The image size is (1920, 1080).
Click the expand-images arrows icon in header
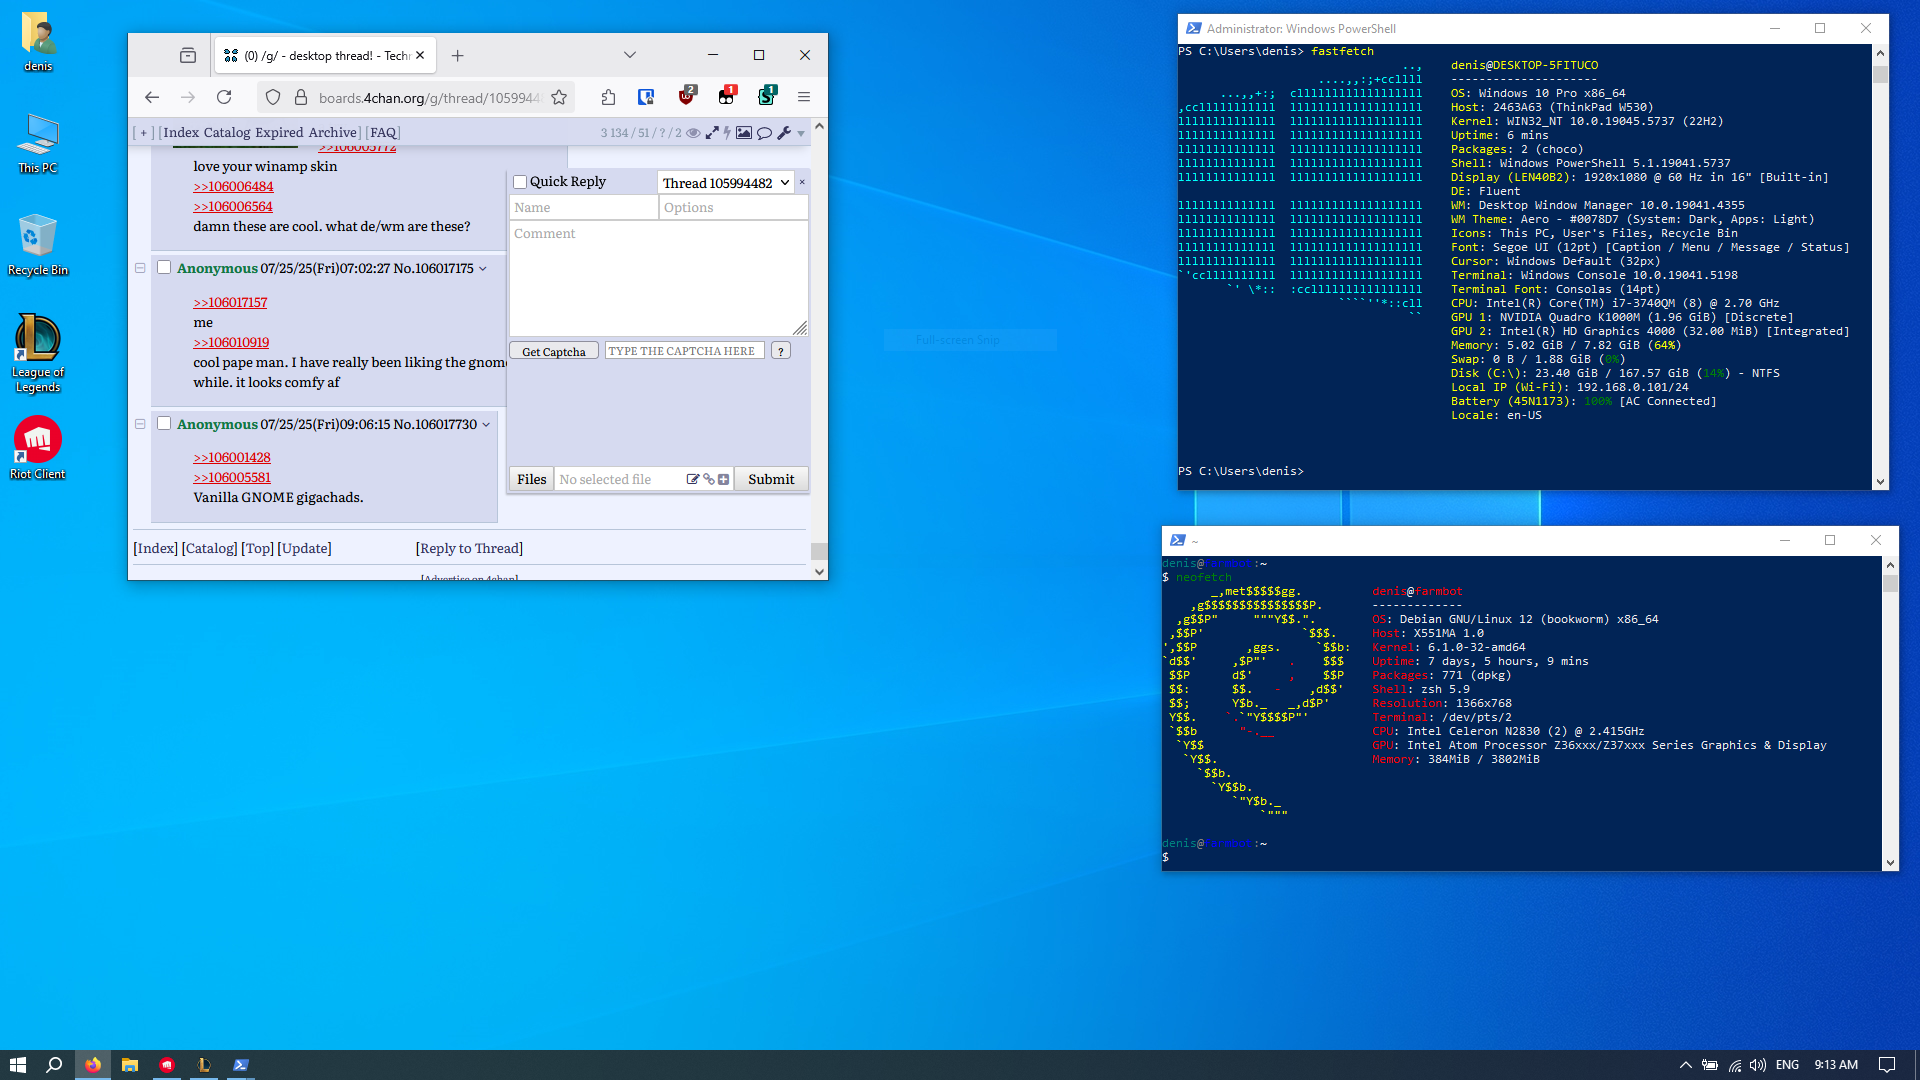click(711, 133)
